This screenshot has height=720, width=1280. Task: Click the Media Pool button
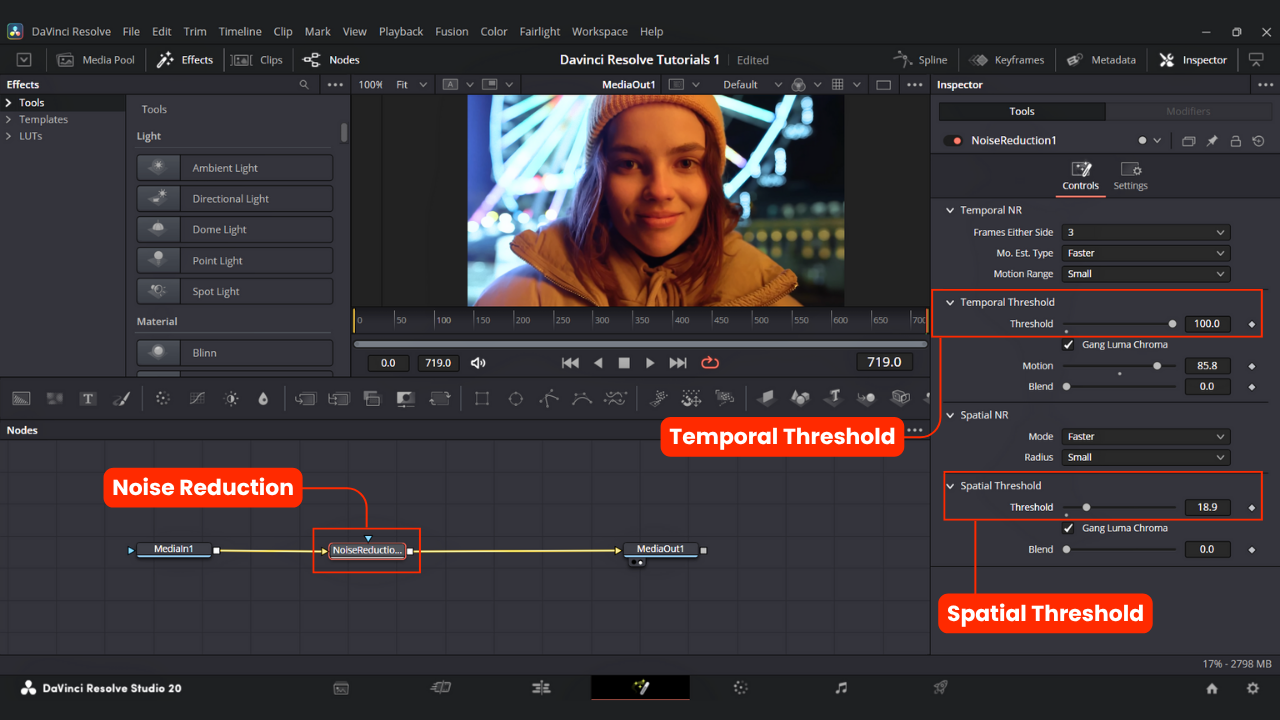coord(97,60)
